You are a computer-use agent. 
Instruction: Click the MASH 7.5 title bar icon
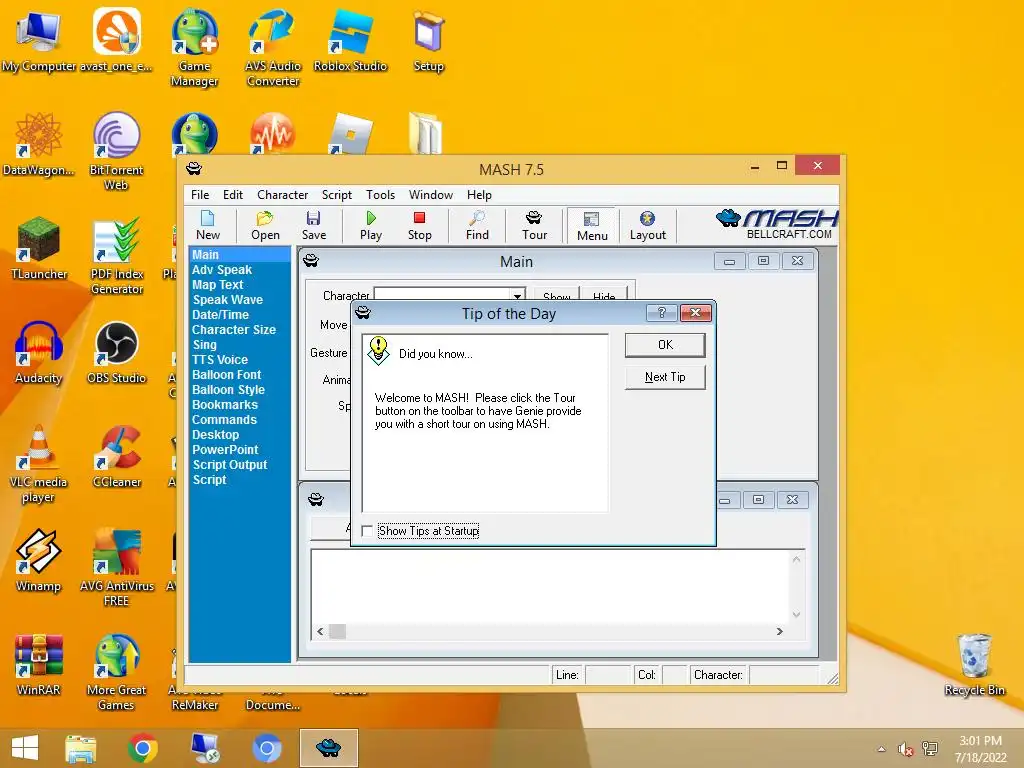[x=194, y=169]
